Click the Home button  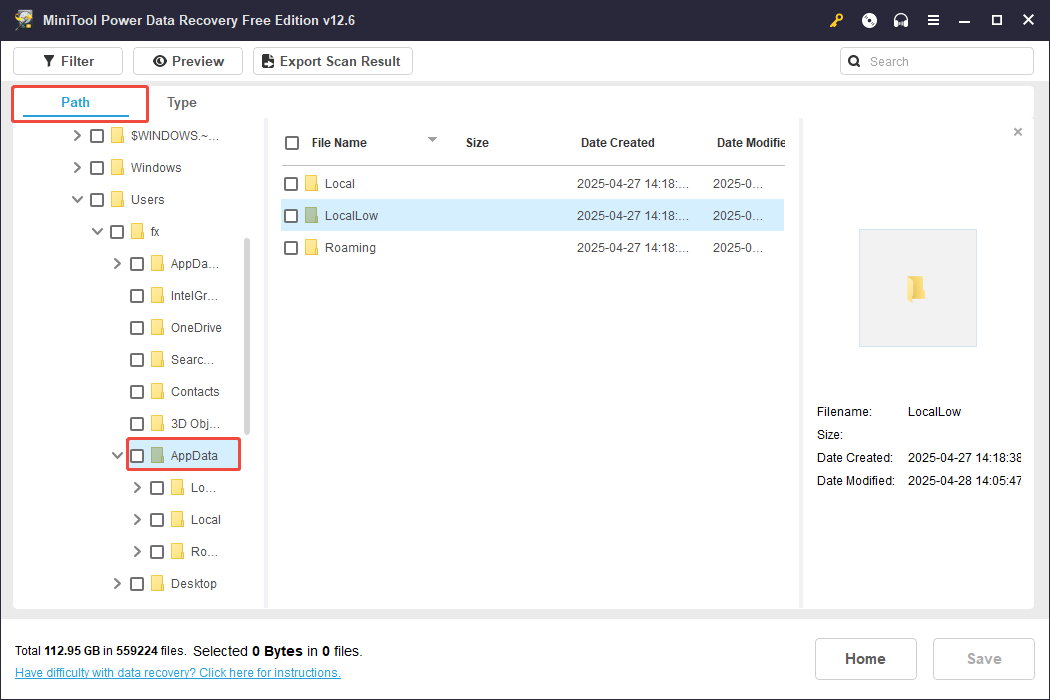point(865,658)
